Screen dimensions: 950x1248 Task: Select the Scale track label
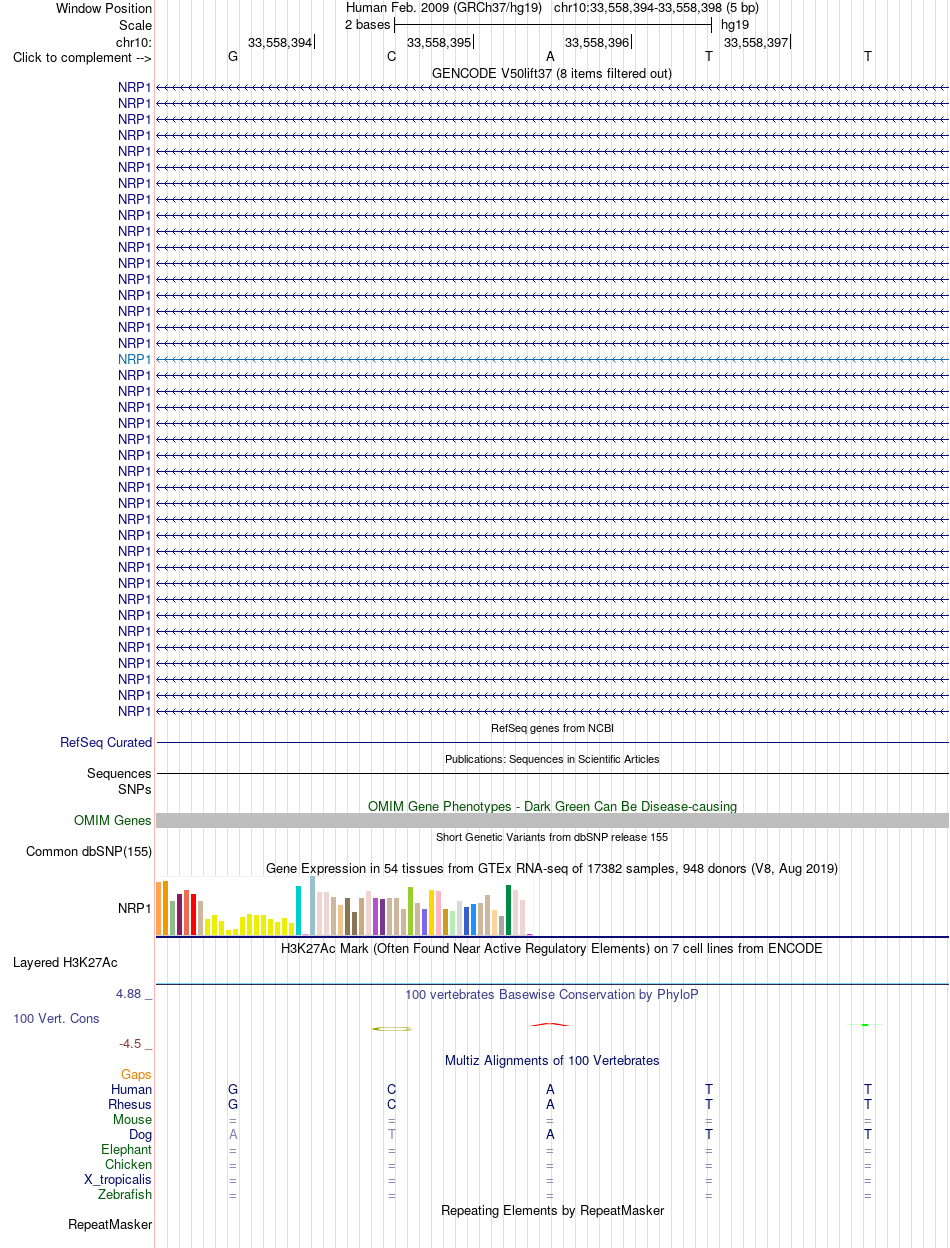135,25
